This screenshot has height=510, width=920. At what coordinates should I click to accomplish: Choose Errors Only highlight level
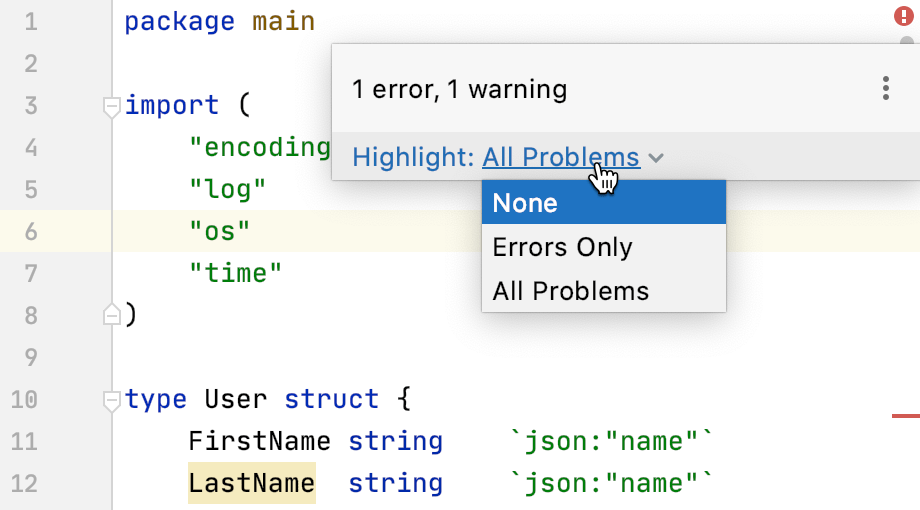point(603,247)
